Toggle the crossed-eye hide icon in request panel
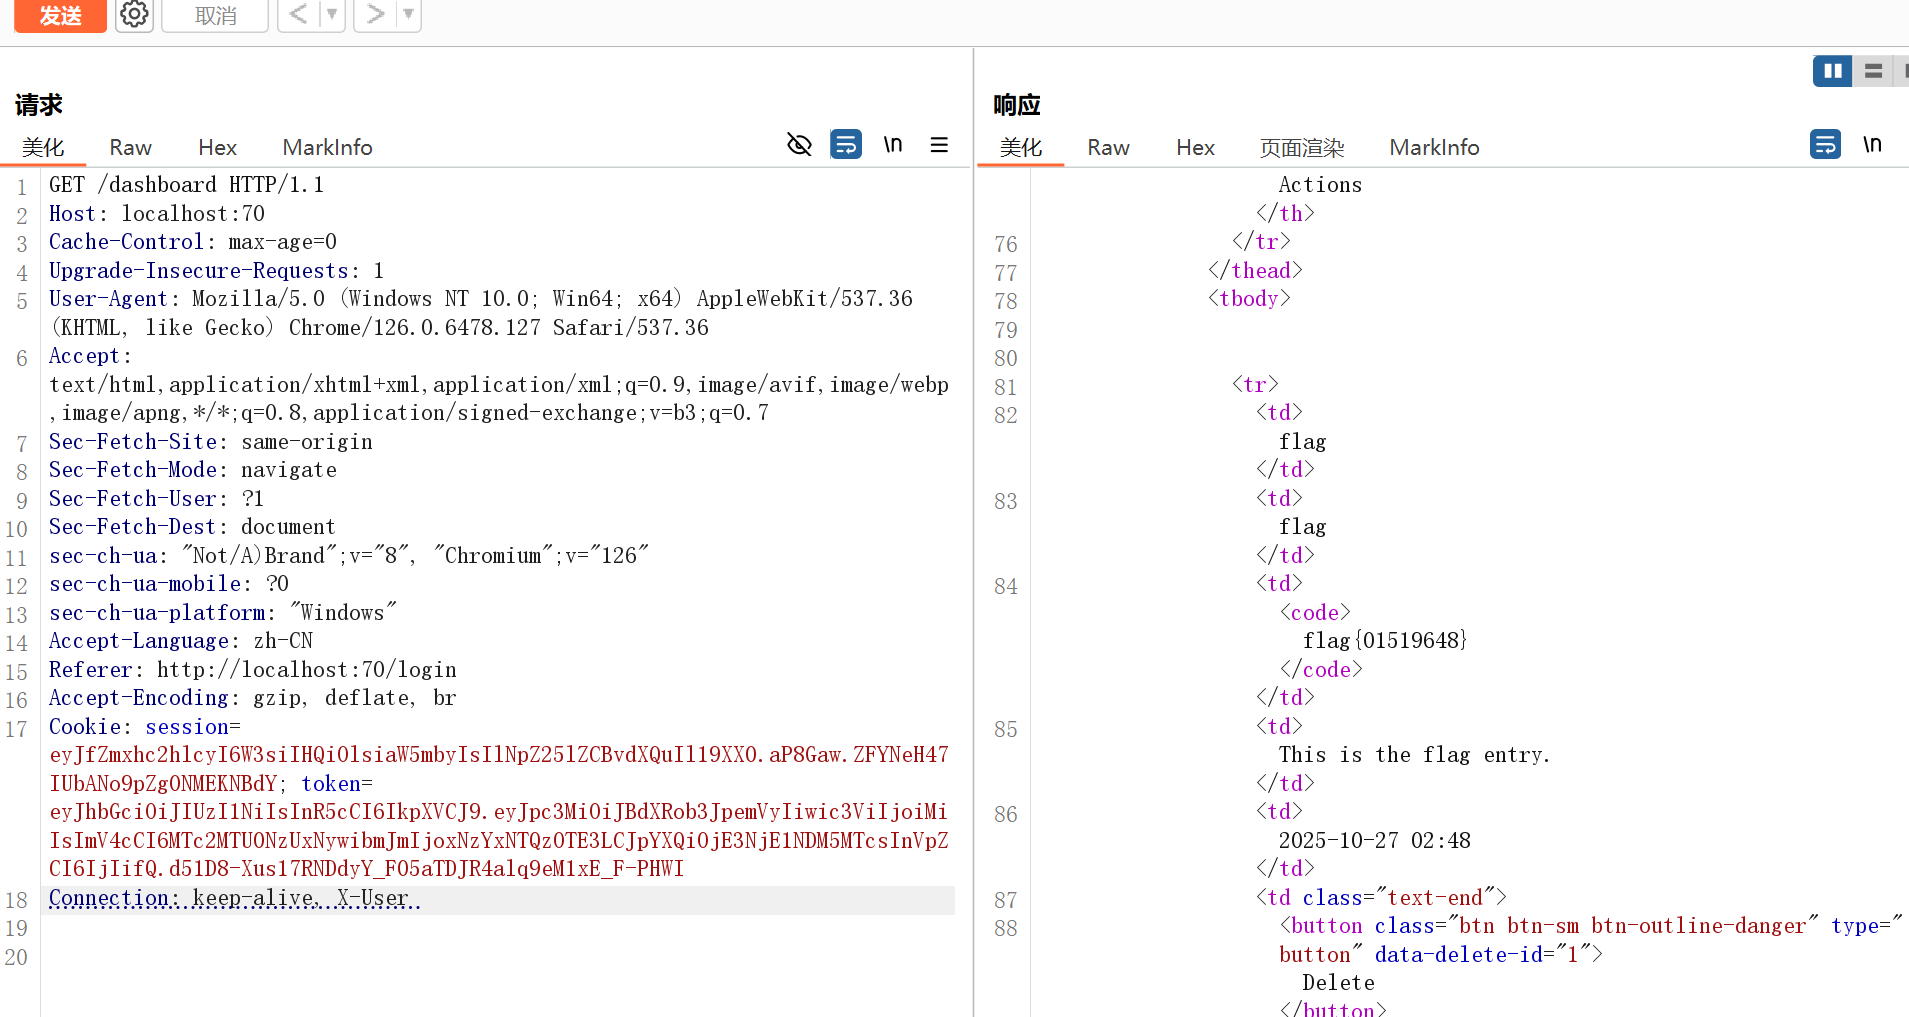1909x1017 pixels. pos(799,145)
